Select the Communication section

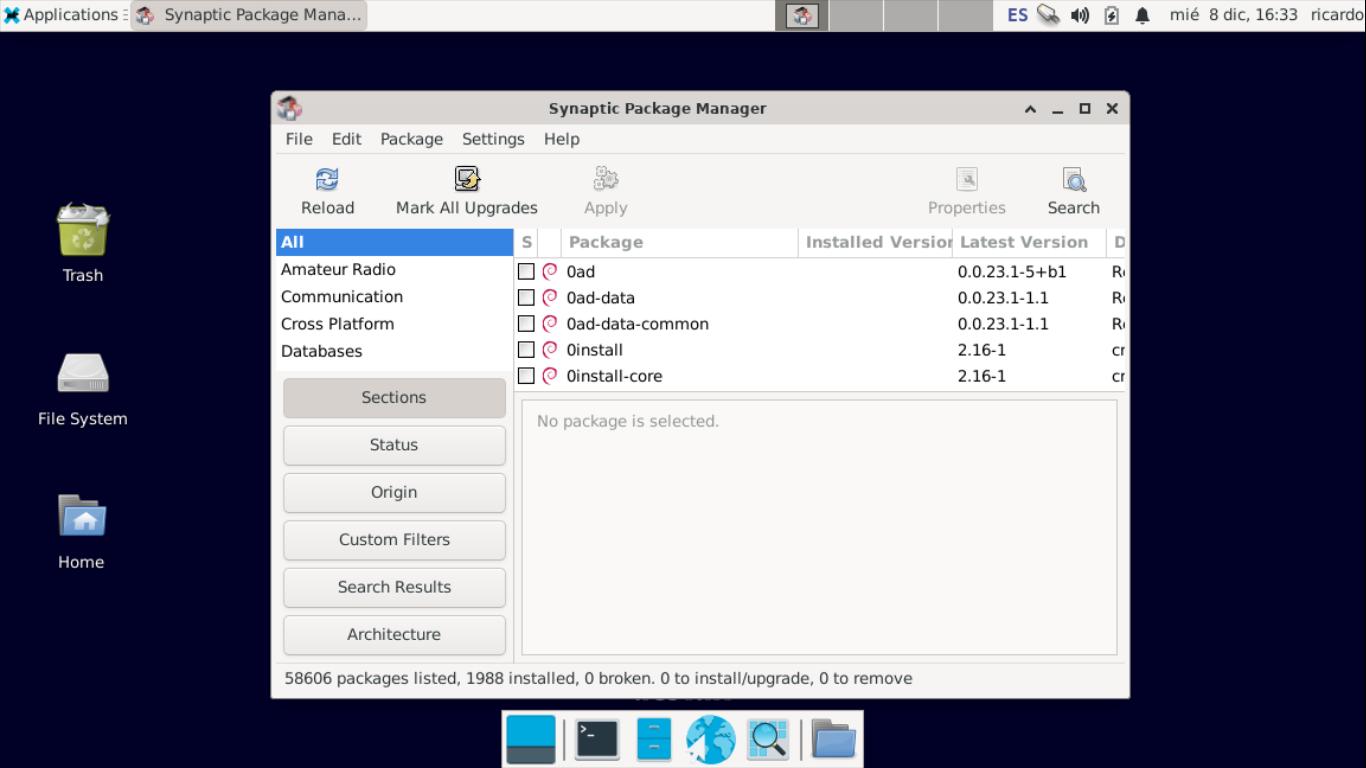[x=394, y=296]
